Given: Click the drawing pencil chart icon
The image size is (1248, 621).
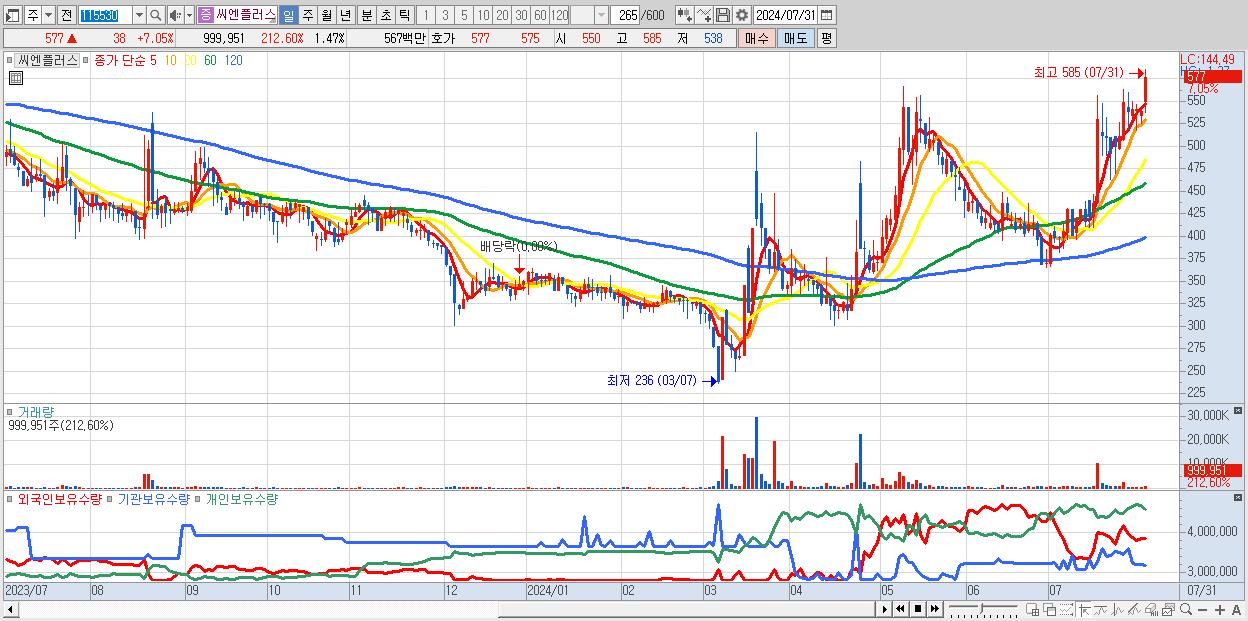Looking at the screenshot, I should (x=1135, y=609).
